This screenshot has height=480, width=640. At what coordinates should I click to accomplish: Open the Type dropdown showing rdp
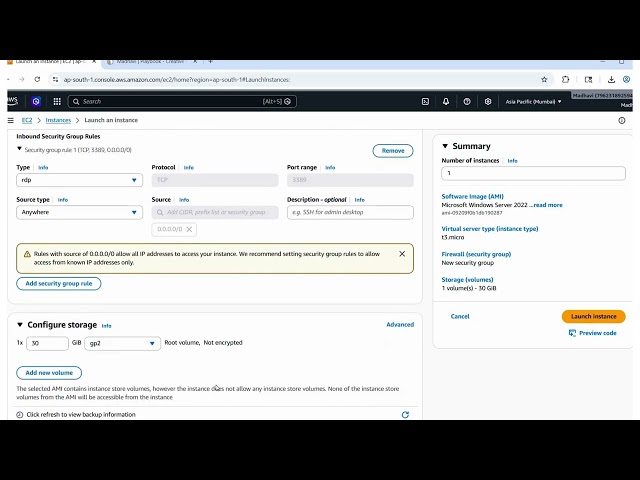(x=80, y=180)
